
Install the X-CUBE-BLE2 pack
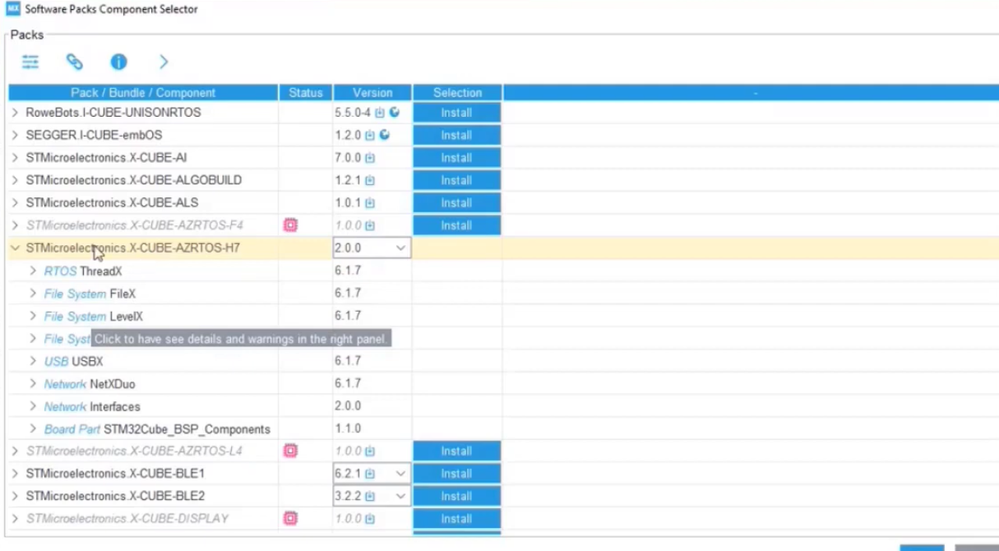coord(456,496)
